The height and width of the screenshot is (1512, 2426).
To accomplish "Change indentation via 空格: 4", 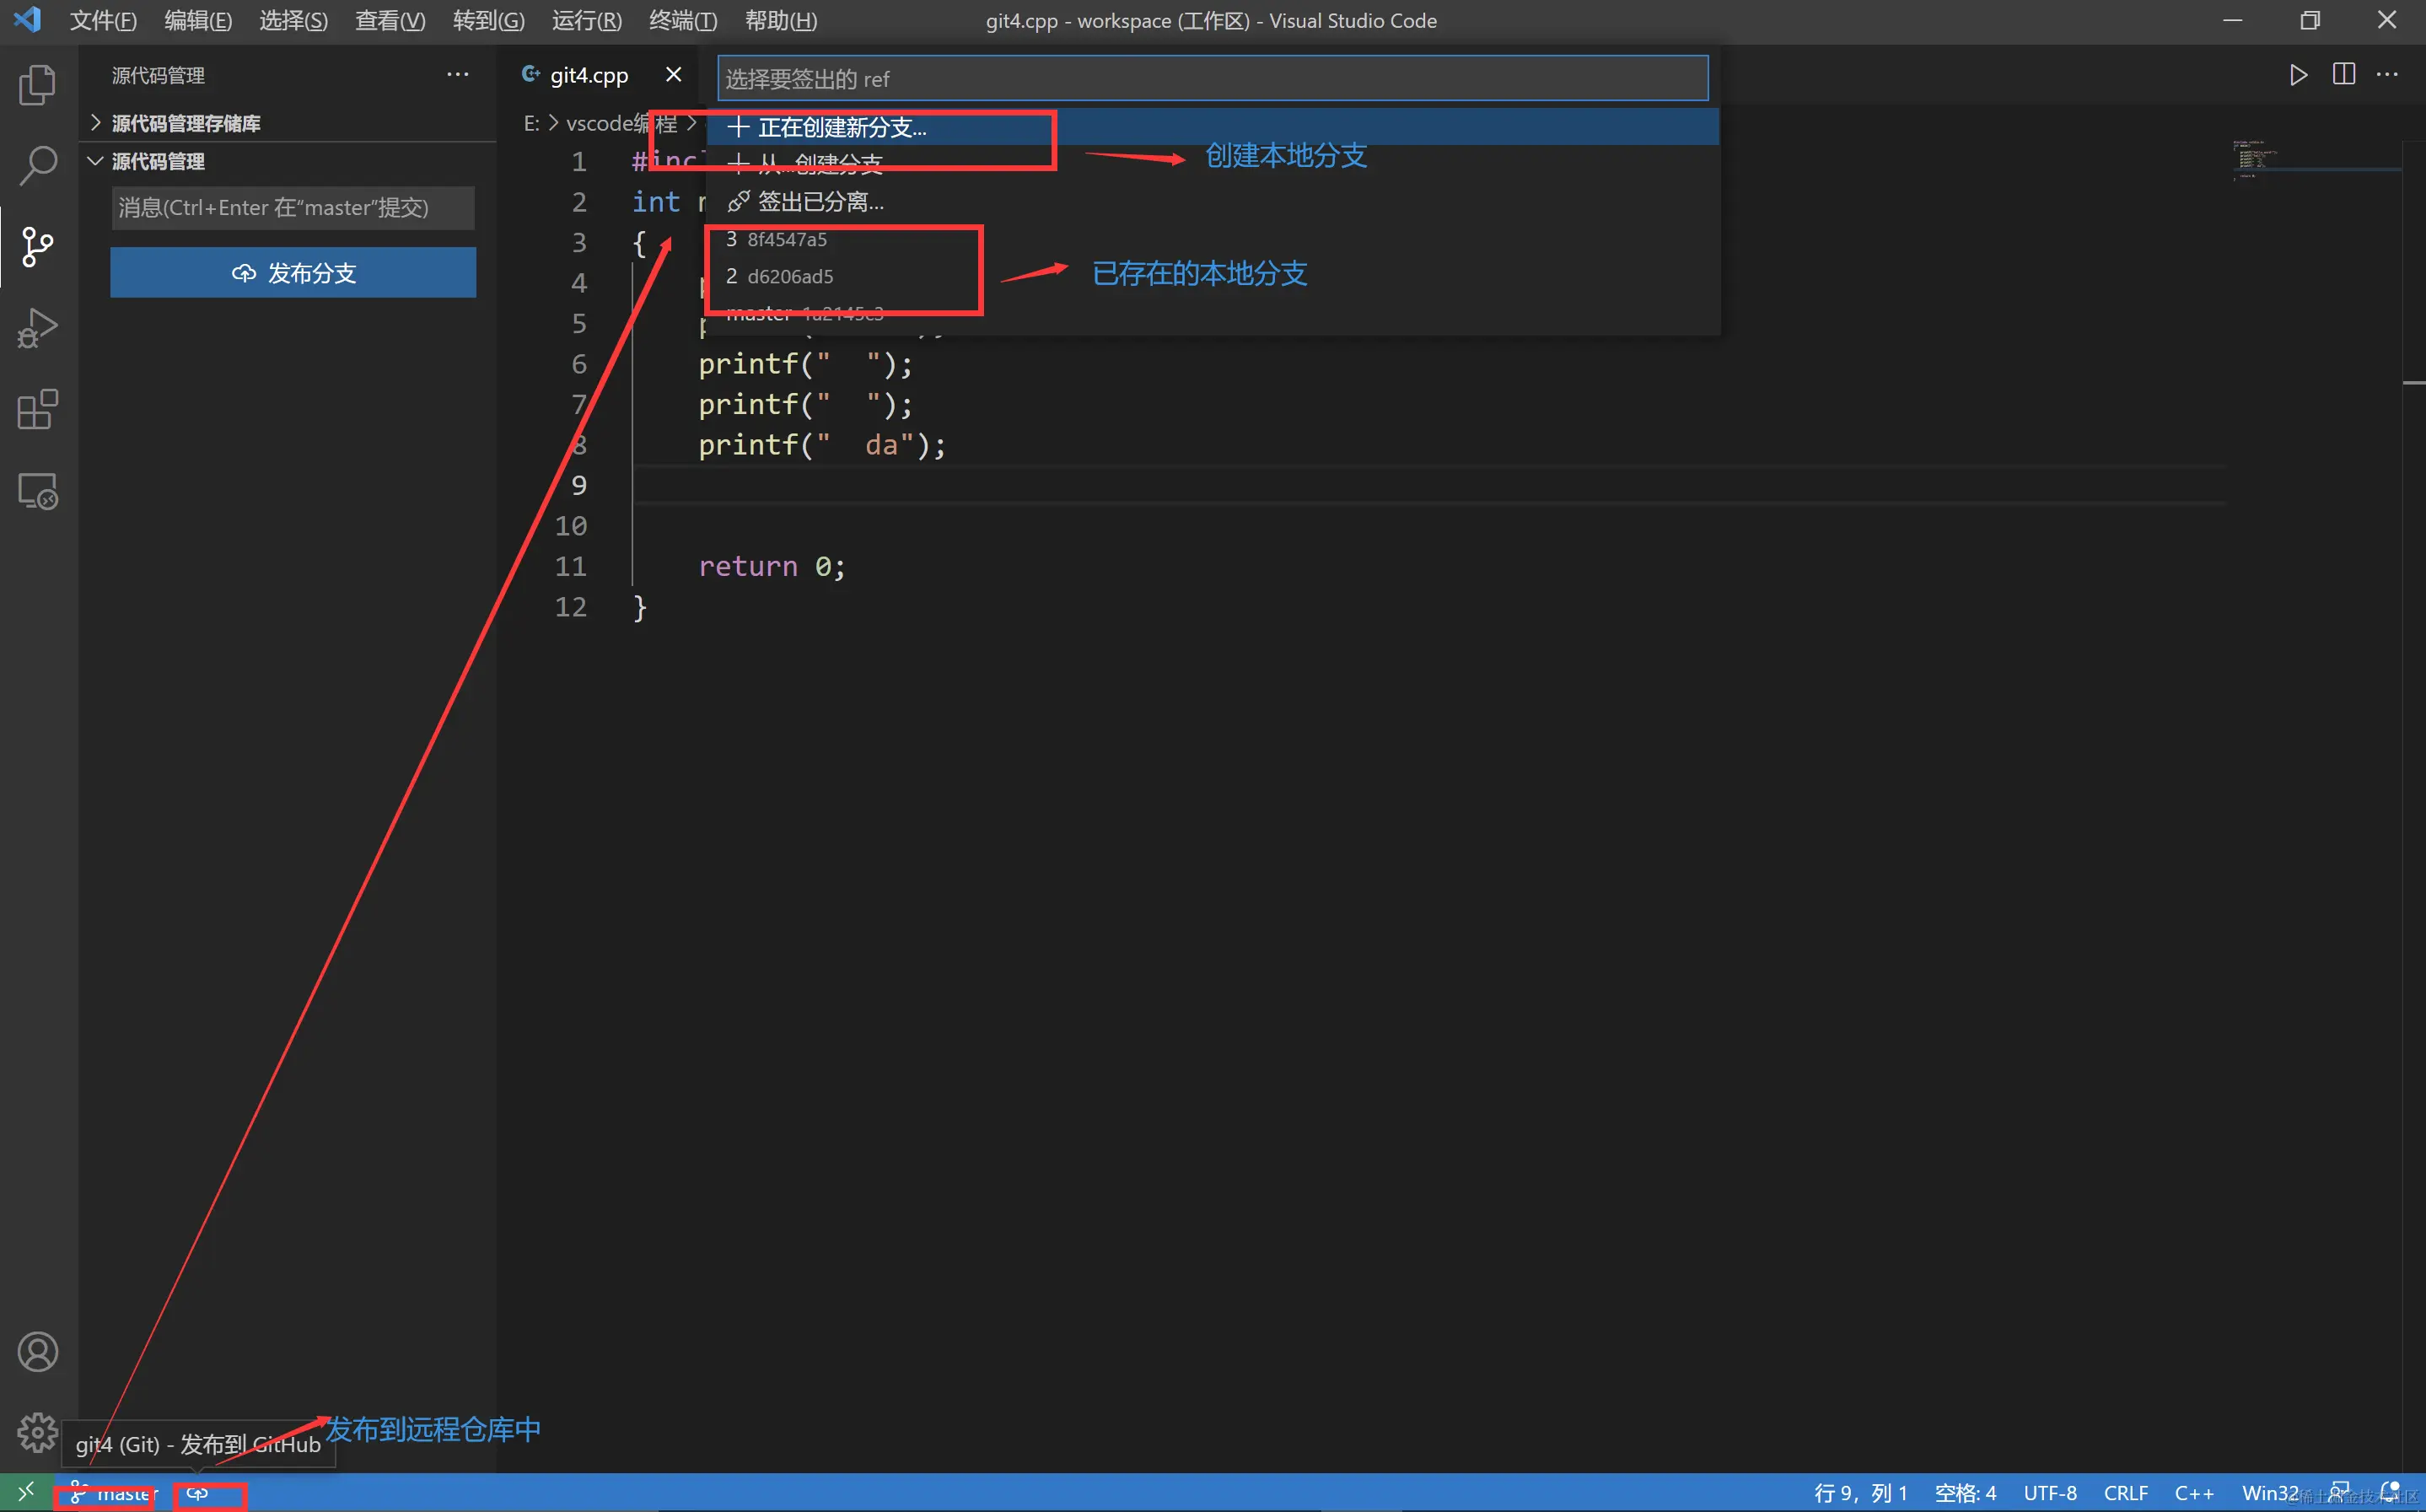I will pos(1965,1493).
